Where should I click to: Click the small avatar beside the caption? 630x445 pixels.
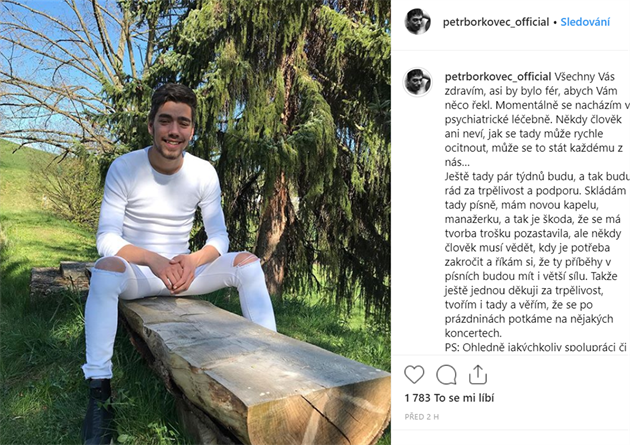point(417,82)
